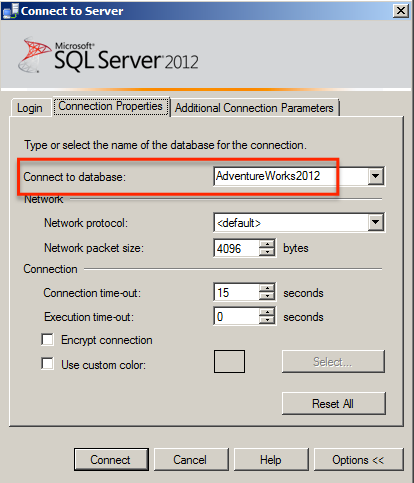This screenshot has width=414, height=483.
Task: Click the Connect to Server title bar icon
Action: [x=10, y=11]
